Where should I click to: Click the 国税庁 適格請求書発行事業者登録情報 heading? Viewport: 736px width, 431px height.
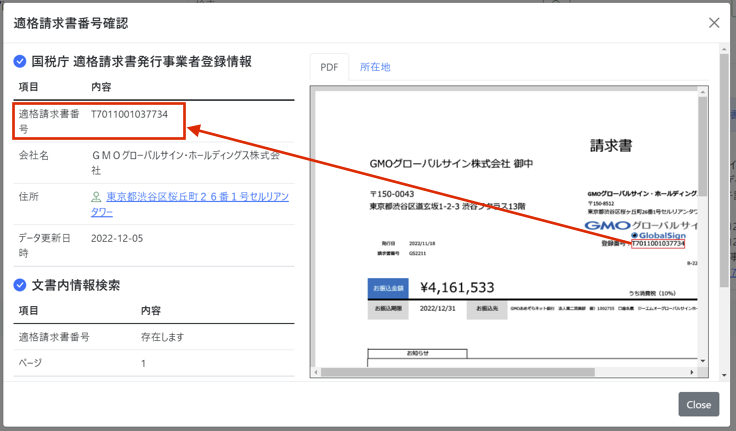pos(141,62)
